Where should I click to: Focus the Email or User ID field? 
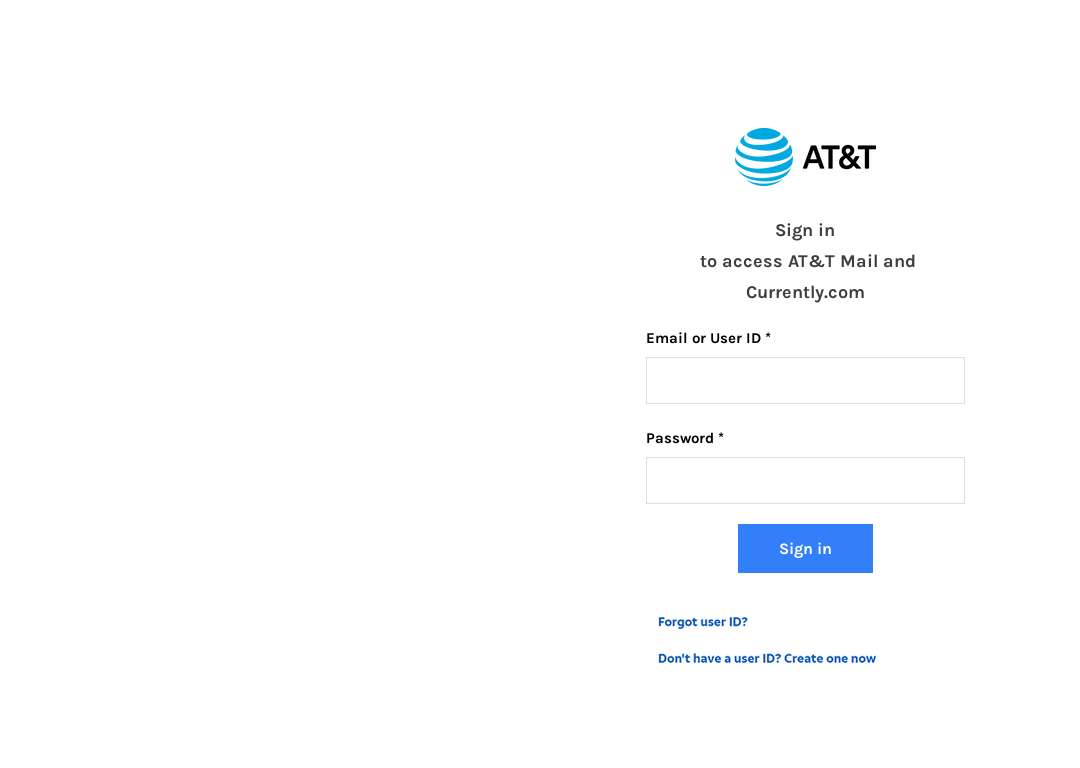805,380
